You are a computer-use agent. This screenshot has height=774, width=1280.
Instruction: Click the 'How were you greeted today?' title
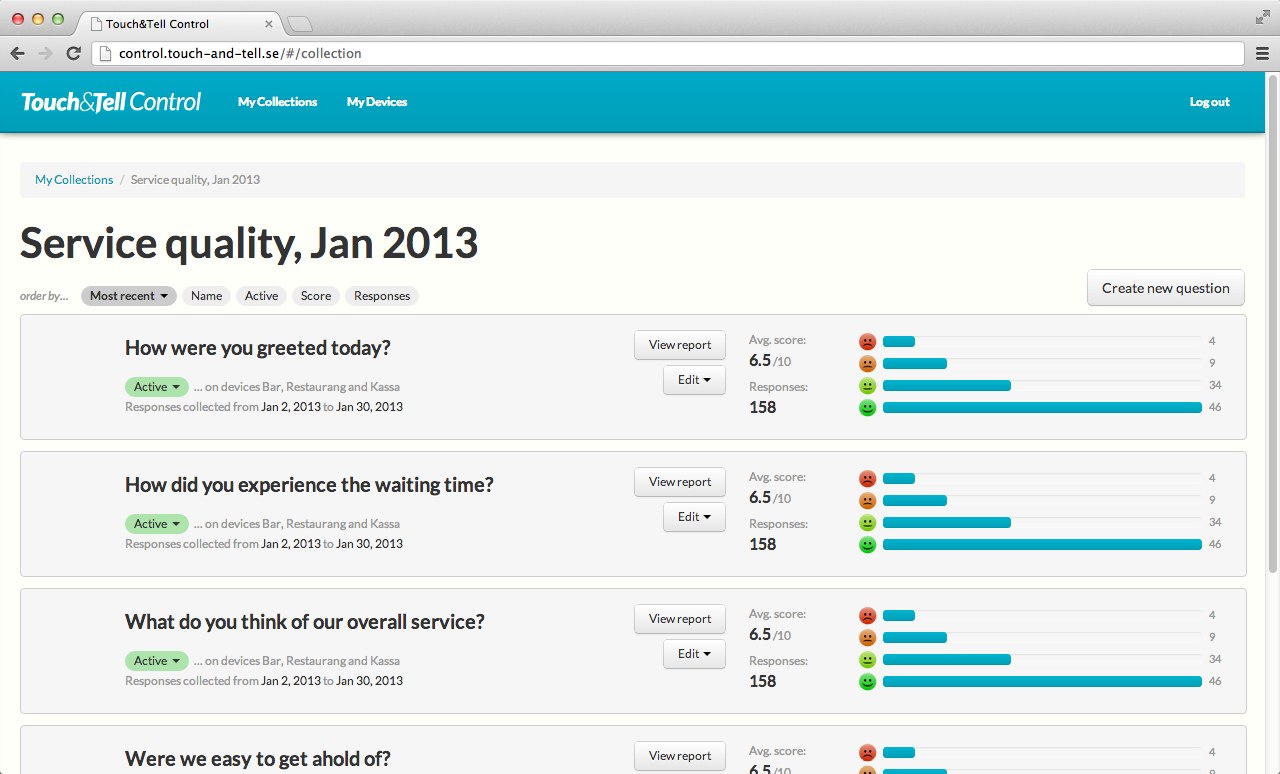click(258, 348)
